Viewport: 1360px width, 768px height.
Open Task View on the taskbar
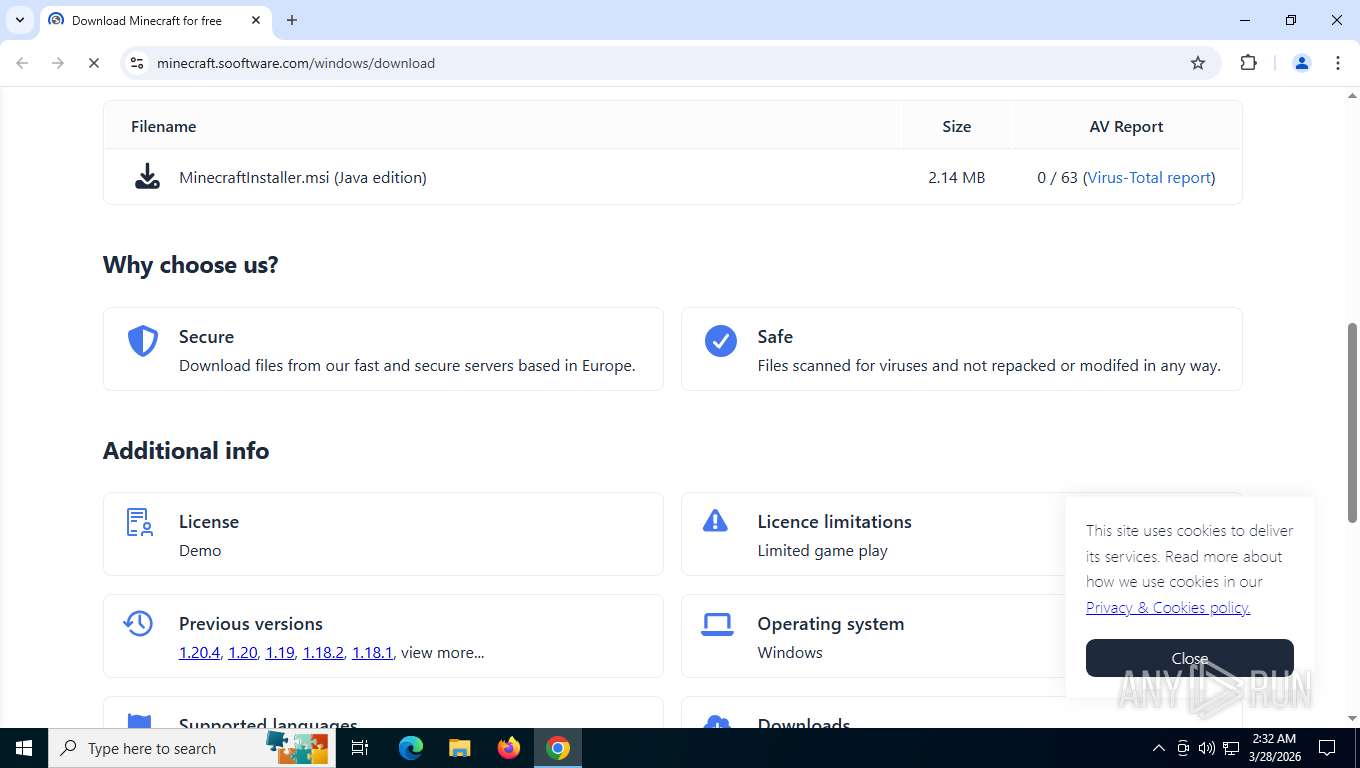(360, 748)
